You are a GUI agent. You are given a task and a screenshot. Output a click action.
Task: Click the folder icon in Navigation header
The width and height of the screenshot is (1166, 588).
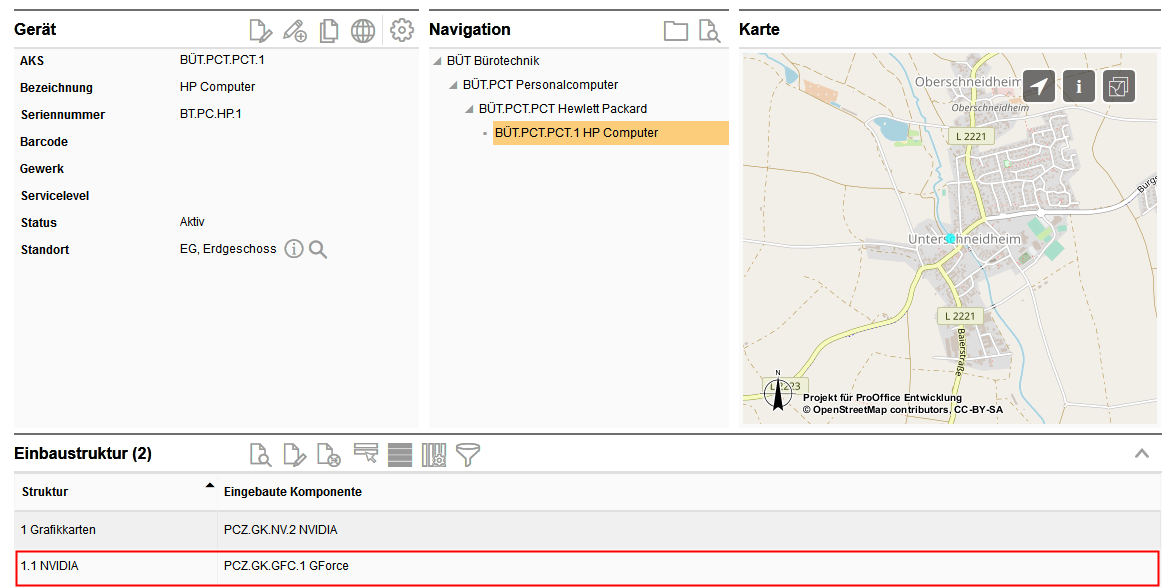[x=676, y=31]
